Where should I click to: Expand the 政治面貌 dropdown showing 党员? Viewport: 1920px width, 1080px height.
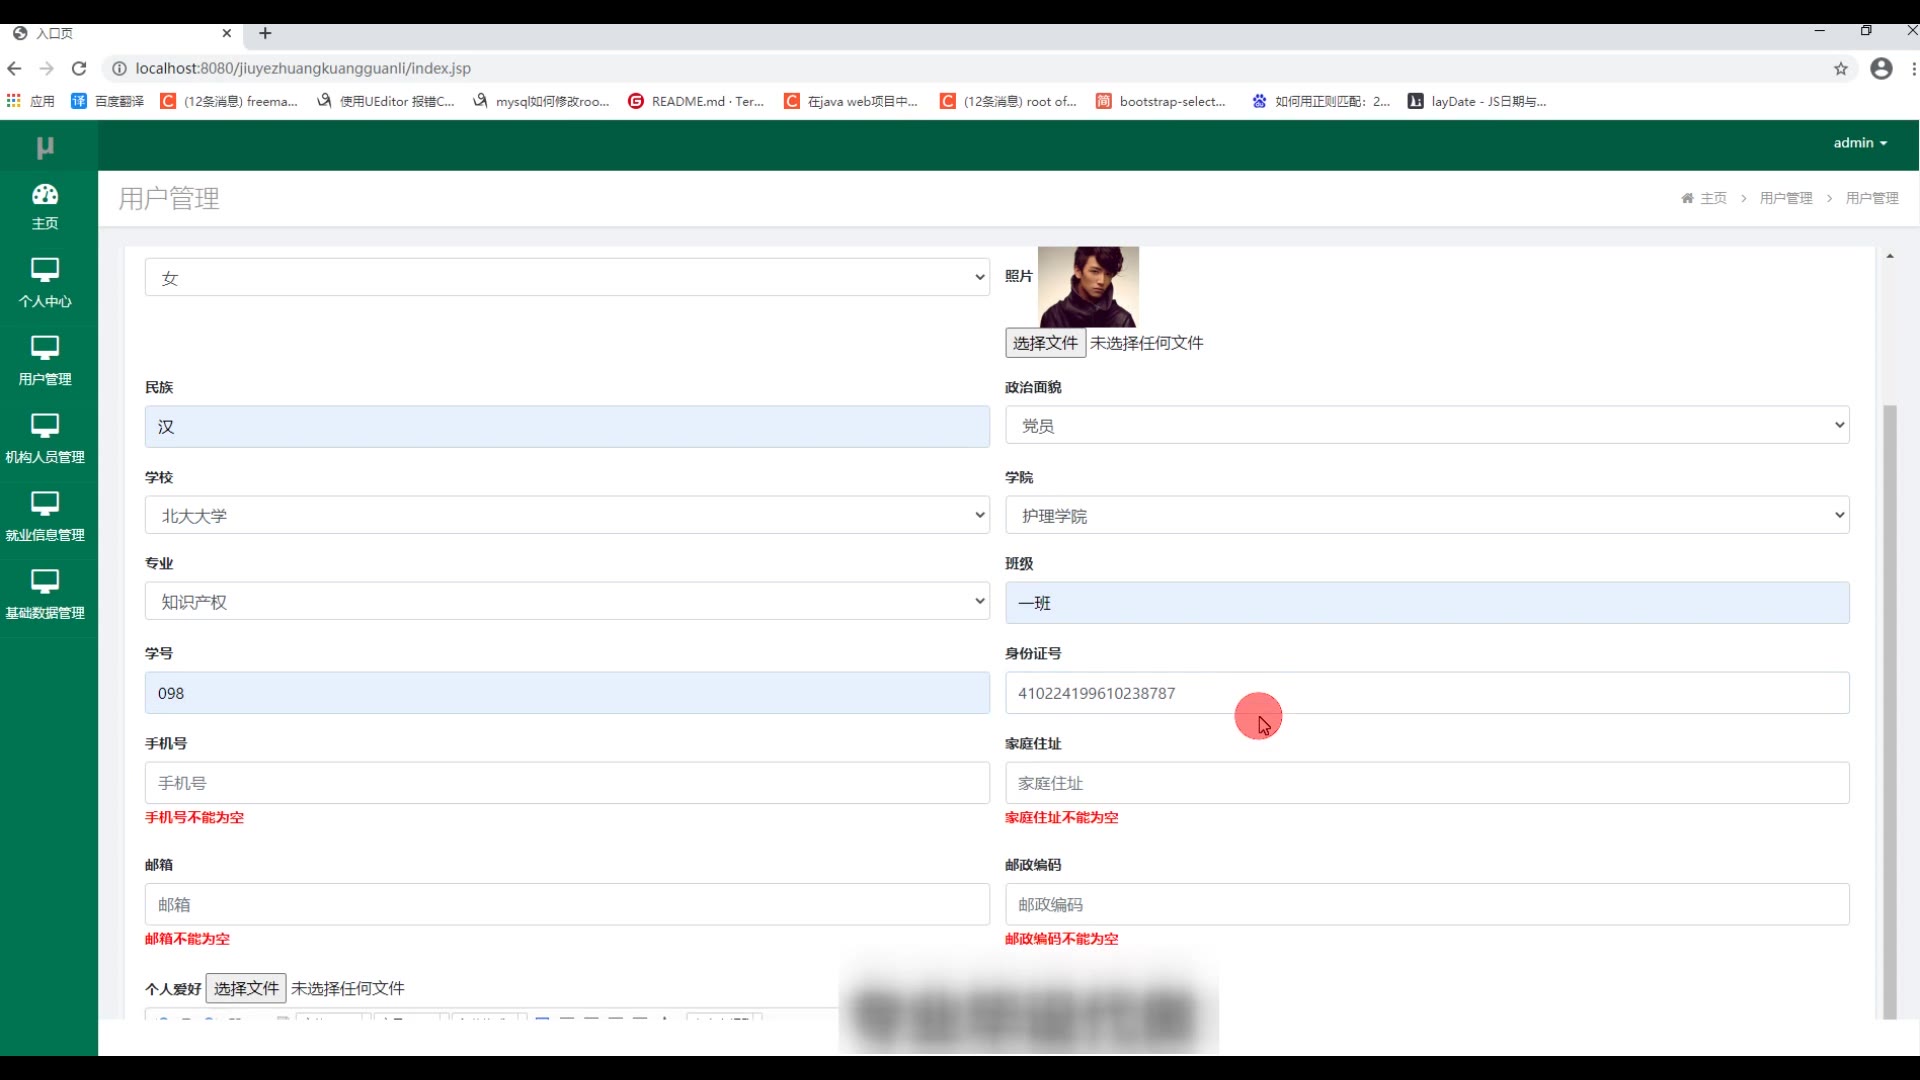(1427, 426)
